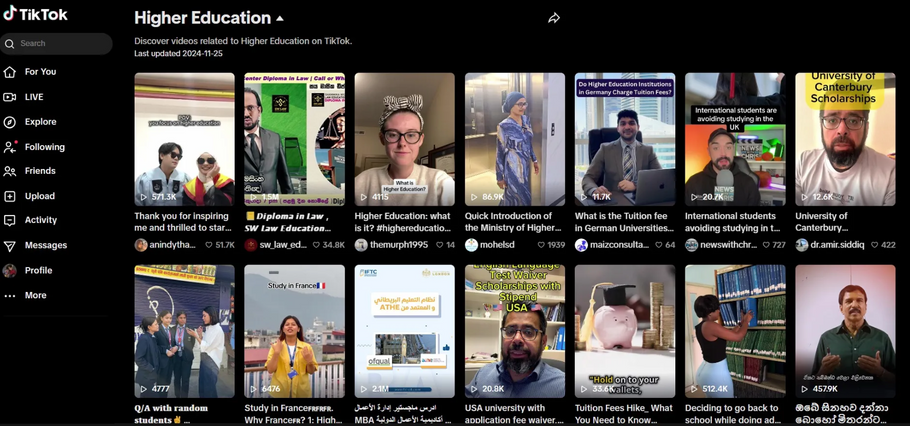Select the LIVE menu label
Viewport: 910px width, 426px height.
coord(34,97)
